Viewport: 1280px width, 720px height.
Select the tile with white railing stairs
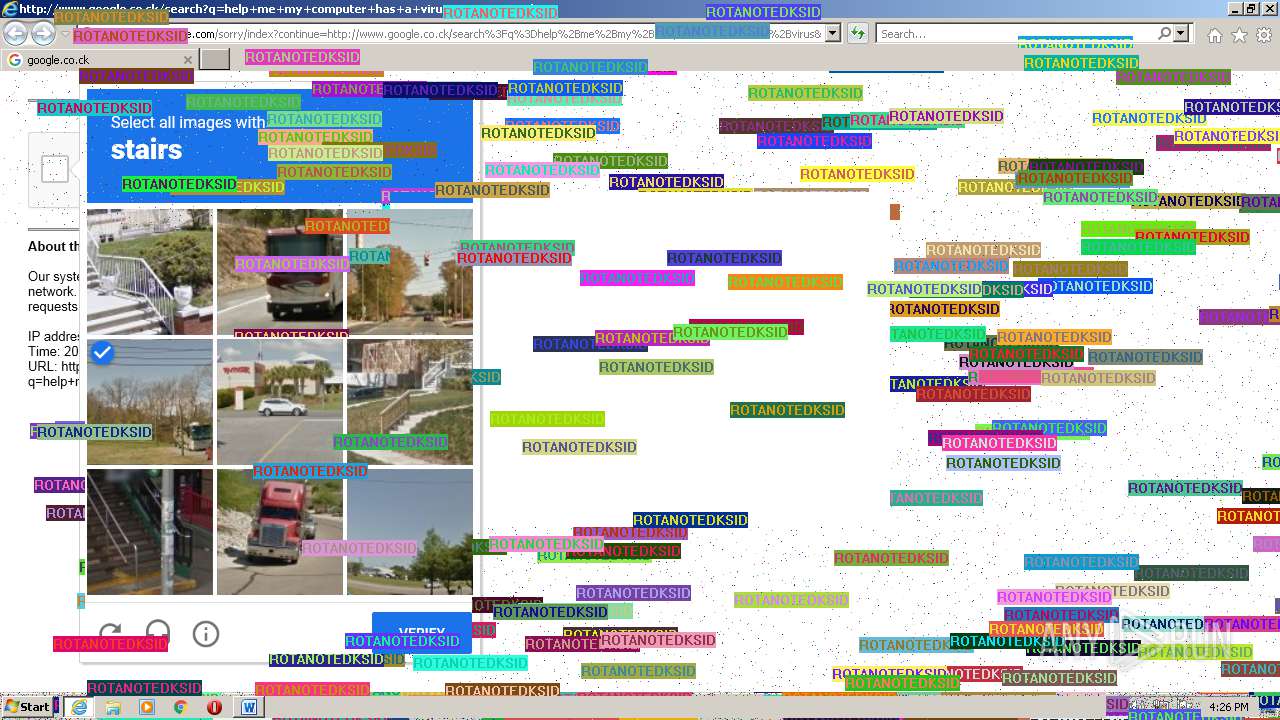click(x=150, y=272)
